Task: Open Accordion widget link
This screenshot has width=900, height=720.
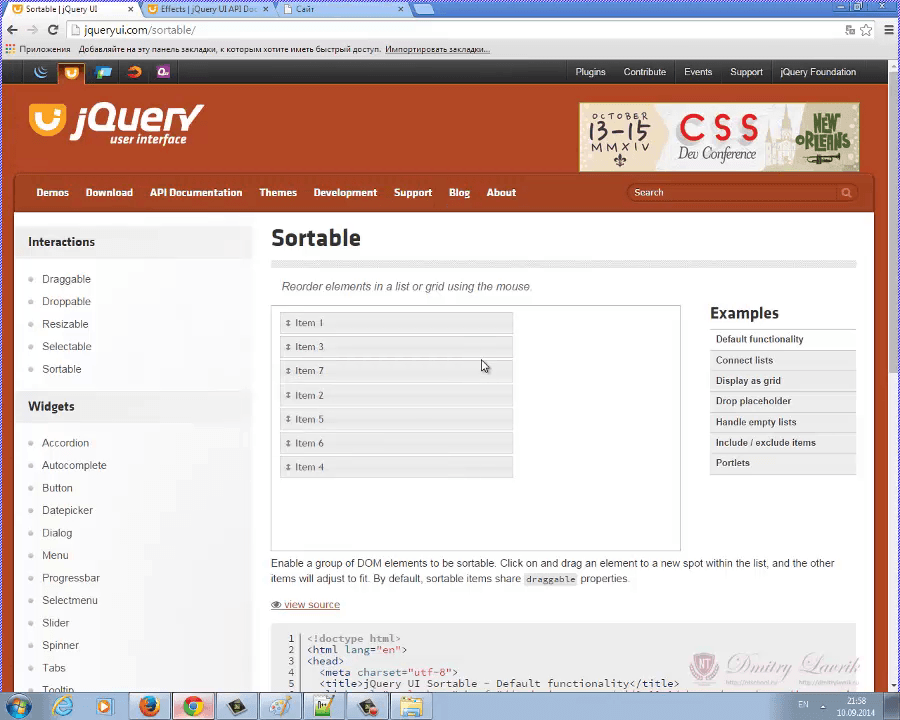Action: pos(65,443)
